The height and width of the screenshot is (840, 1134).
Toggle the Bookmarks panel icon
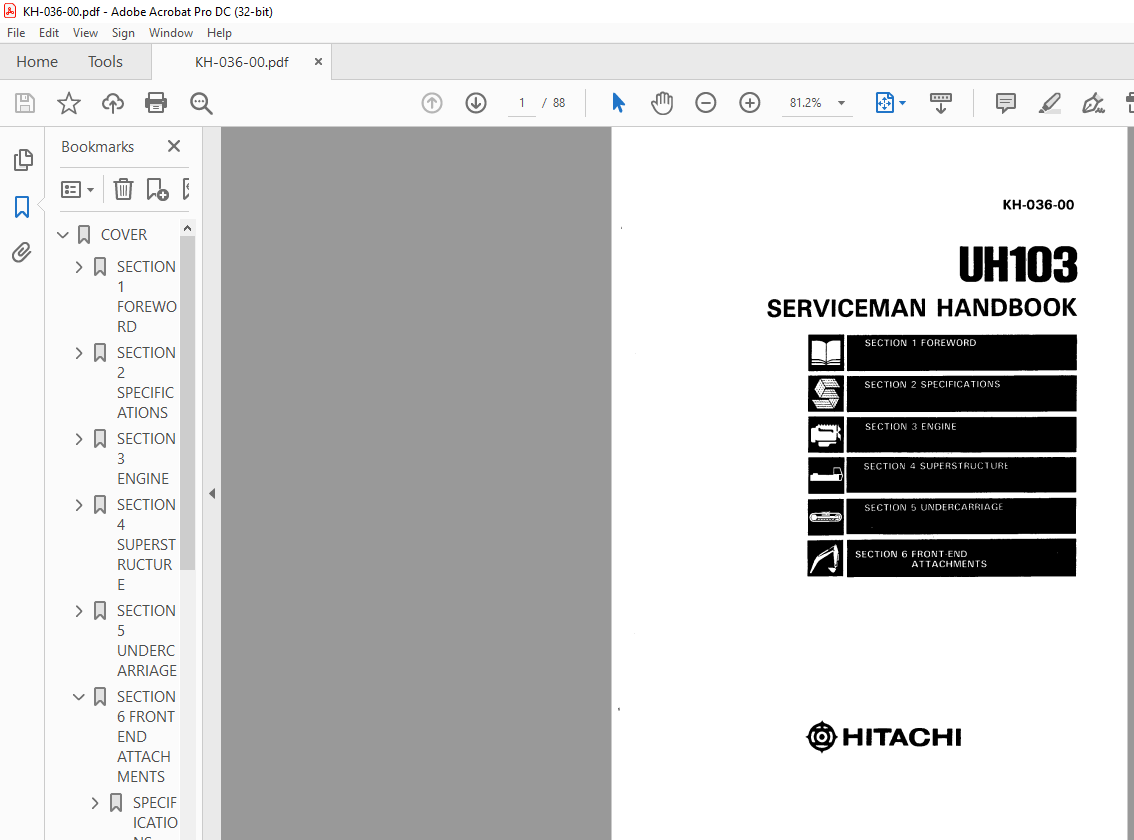[22, 207]
